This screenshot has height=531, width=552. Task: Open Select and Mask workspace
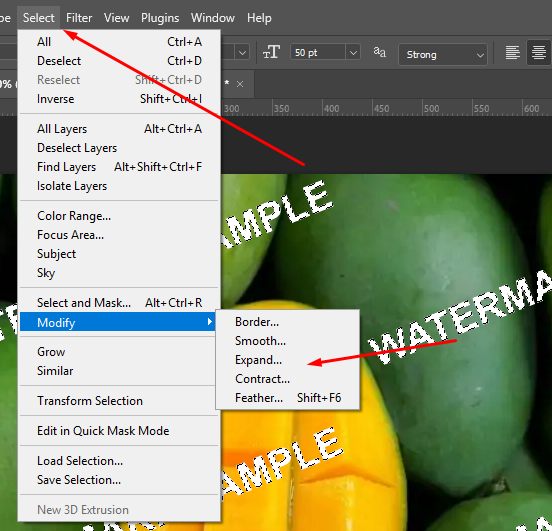click(120, 303)
